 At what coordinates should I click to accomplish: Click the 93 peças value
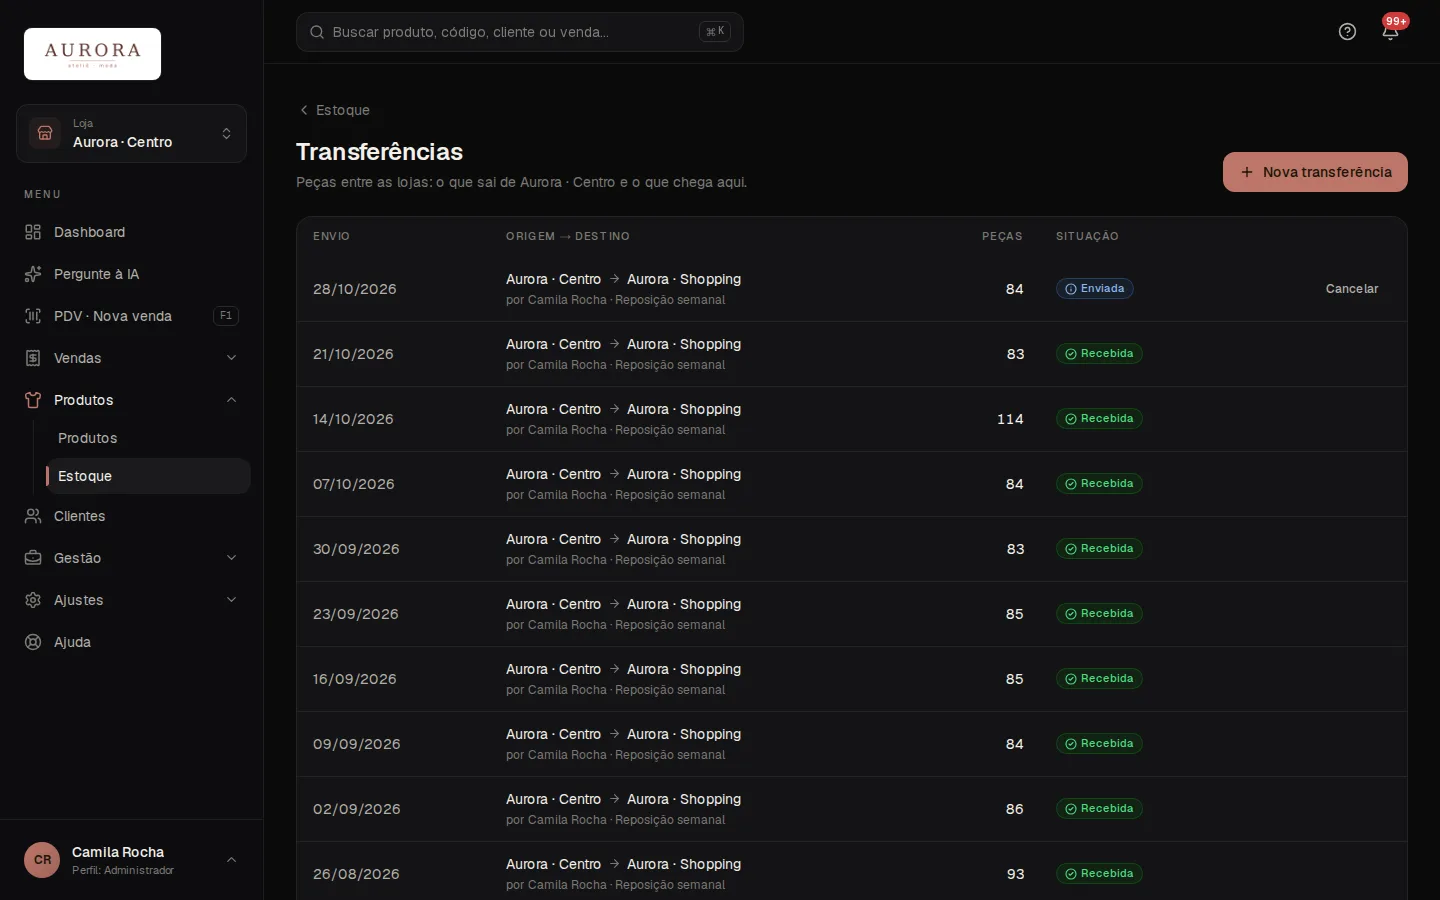(1015, 874)
